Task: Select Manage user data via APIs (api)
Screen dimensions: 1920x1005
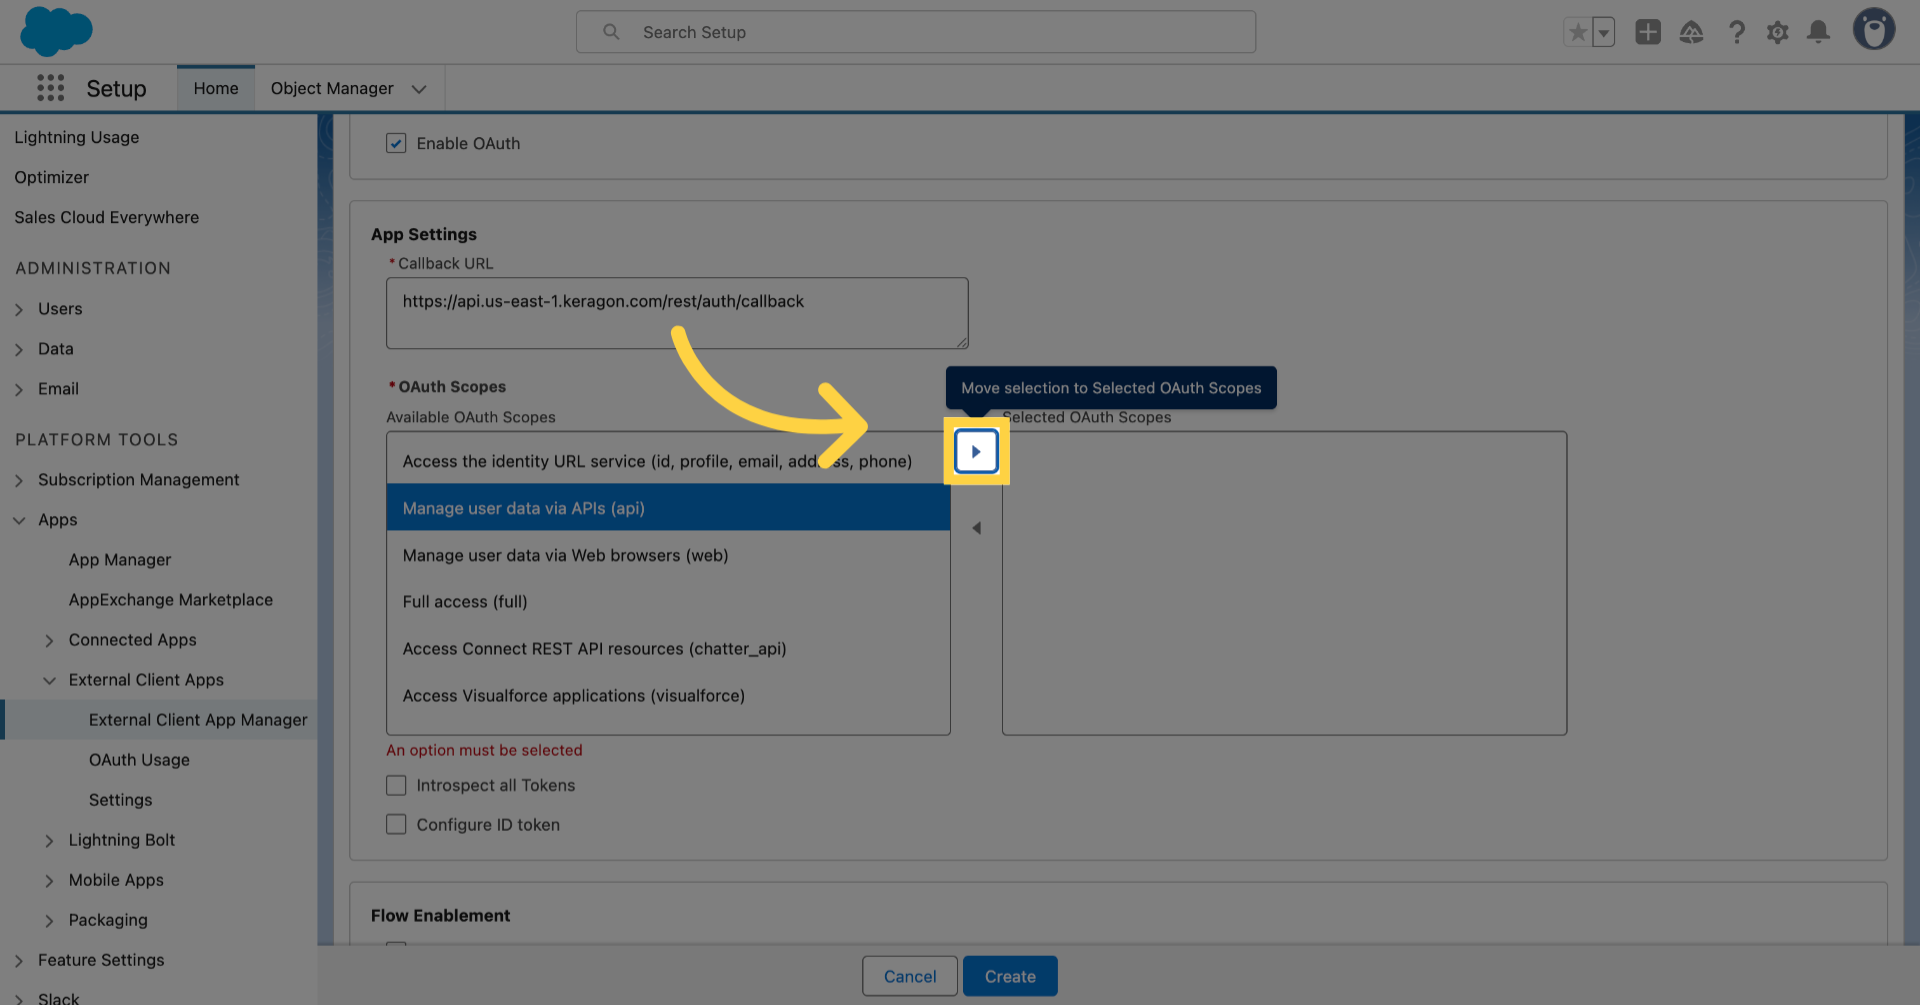Action: click(668, 508)
